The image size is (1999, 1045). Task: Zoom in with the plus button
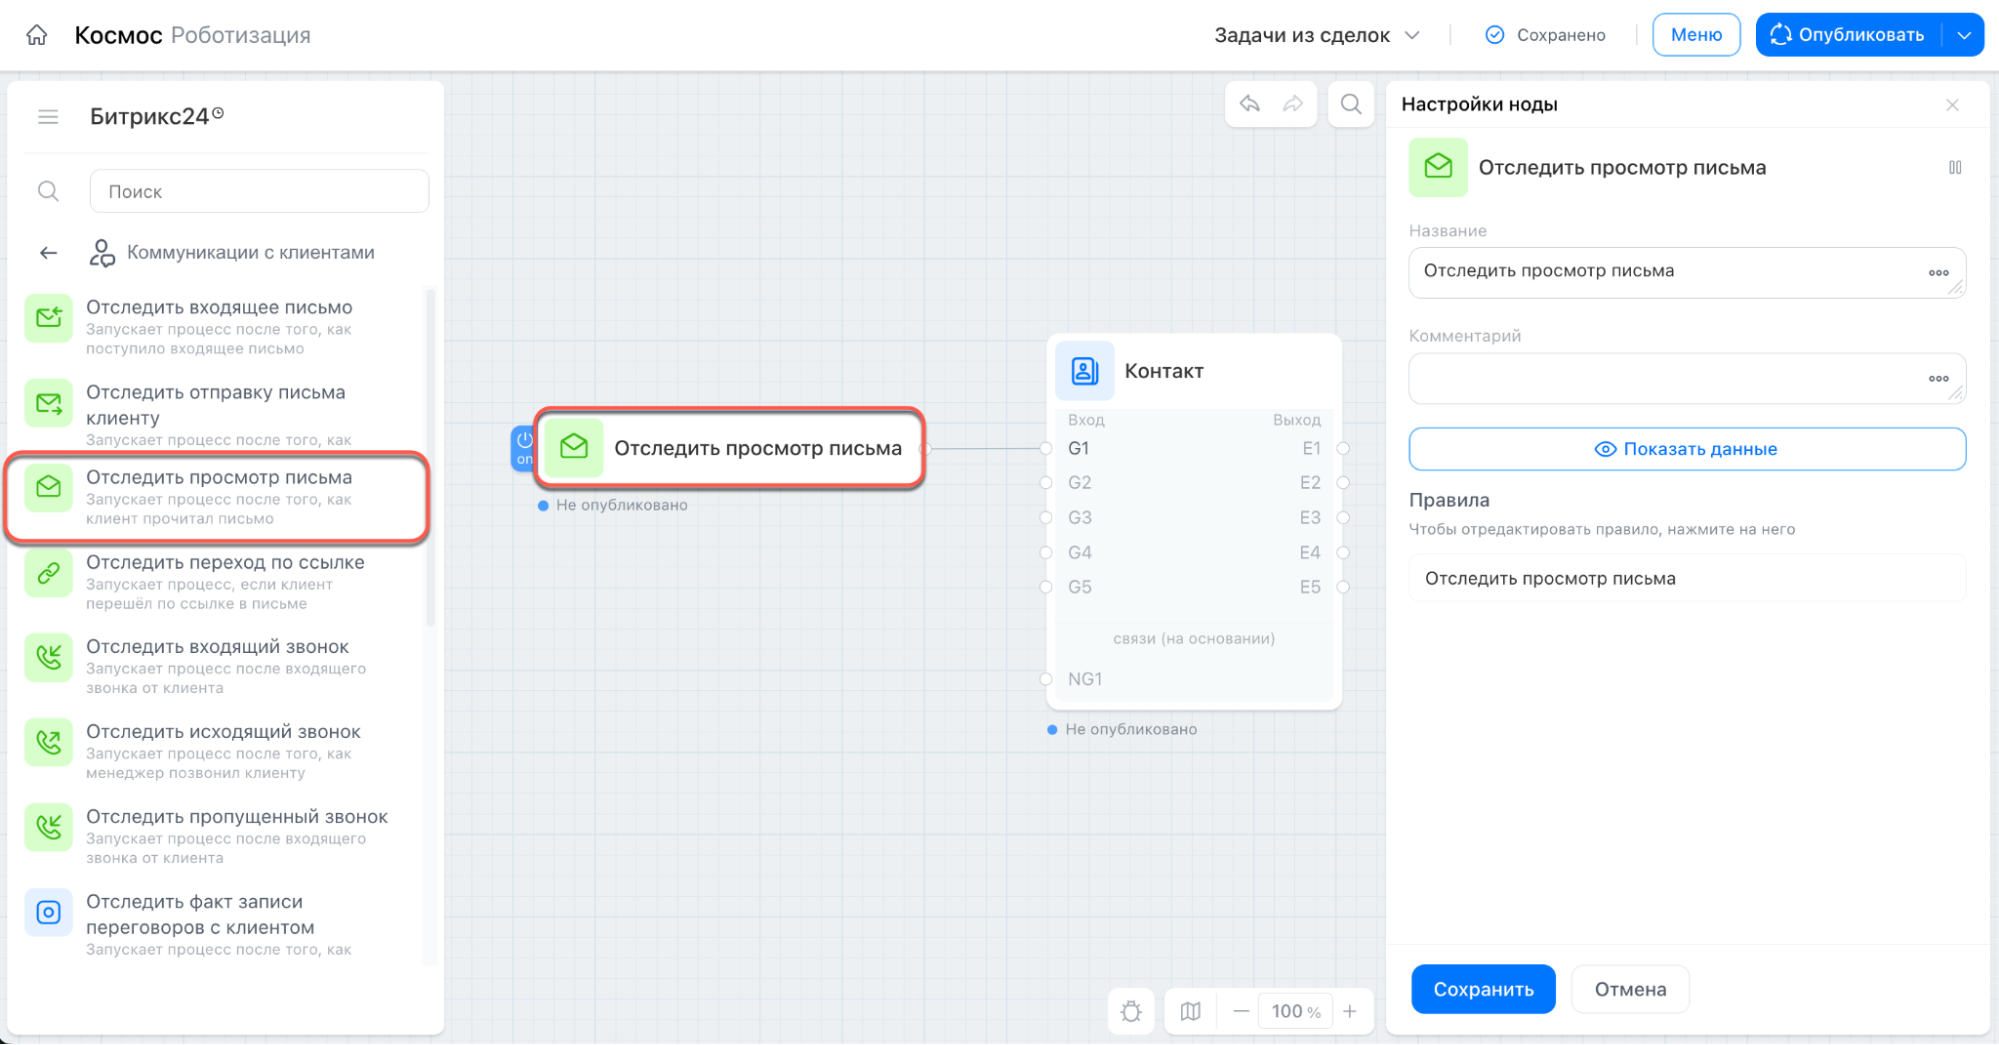point(1349,1011)
